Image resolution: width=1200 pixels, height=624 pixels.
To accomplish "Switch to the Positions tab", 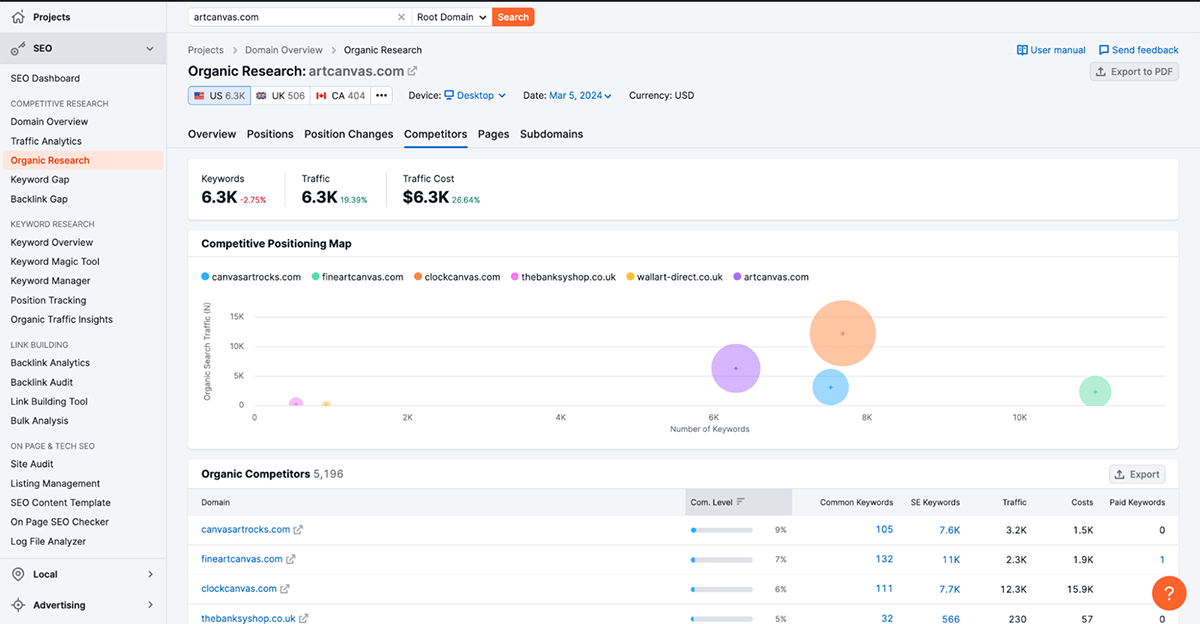I will 269,134.
